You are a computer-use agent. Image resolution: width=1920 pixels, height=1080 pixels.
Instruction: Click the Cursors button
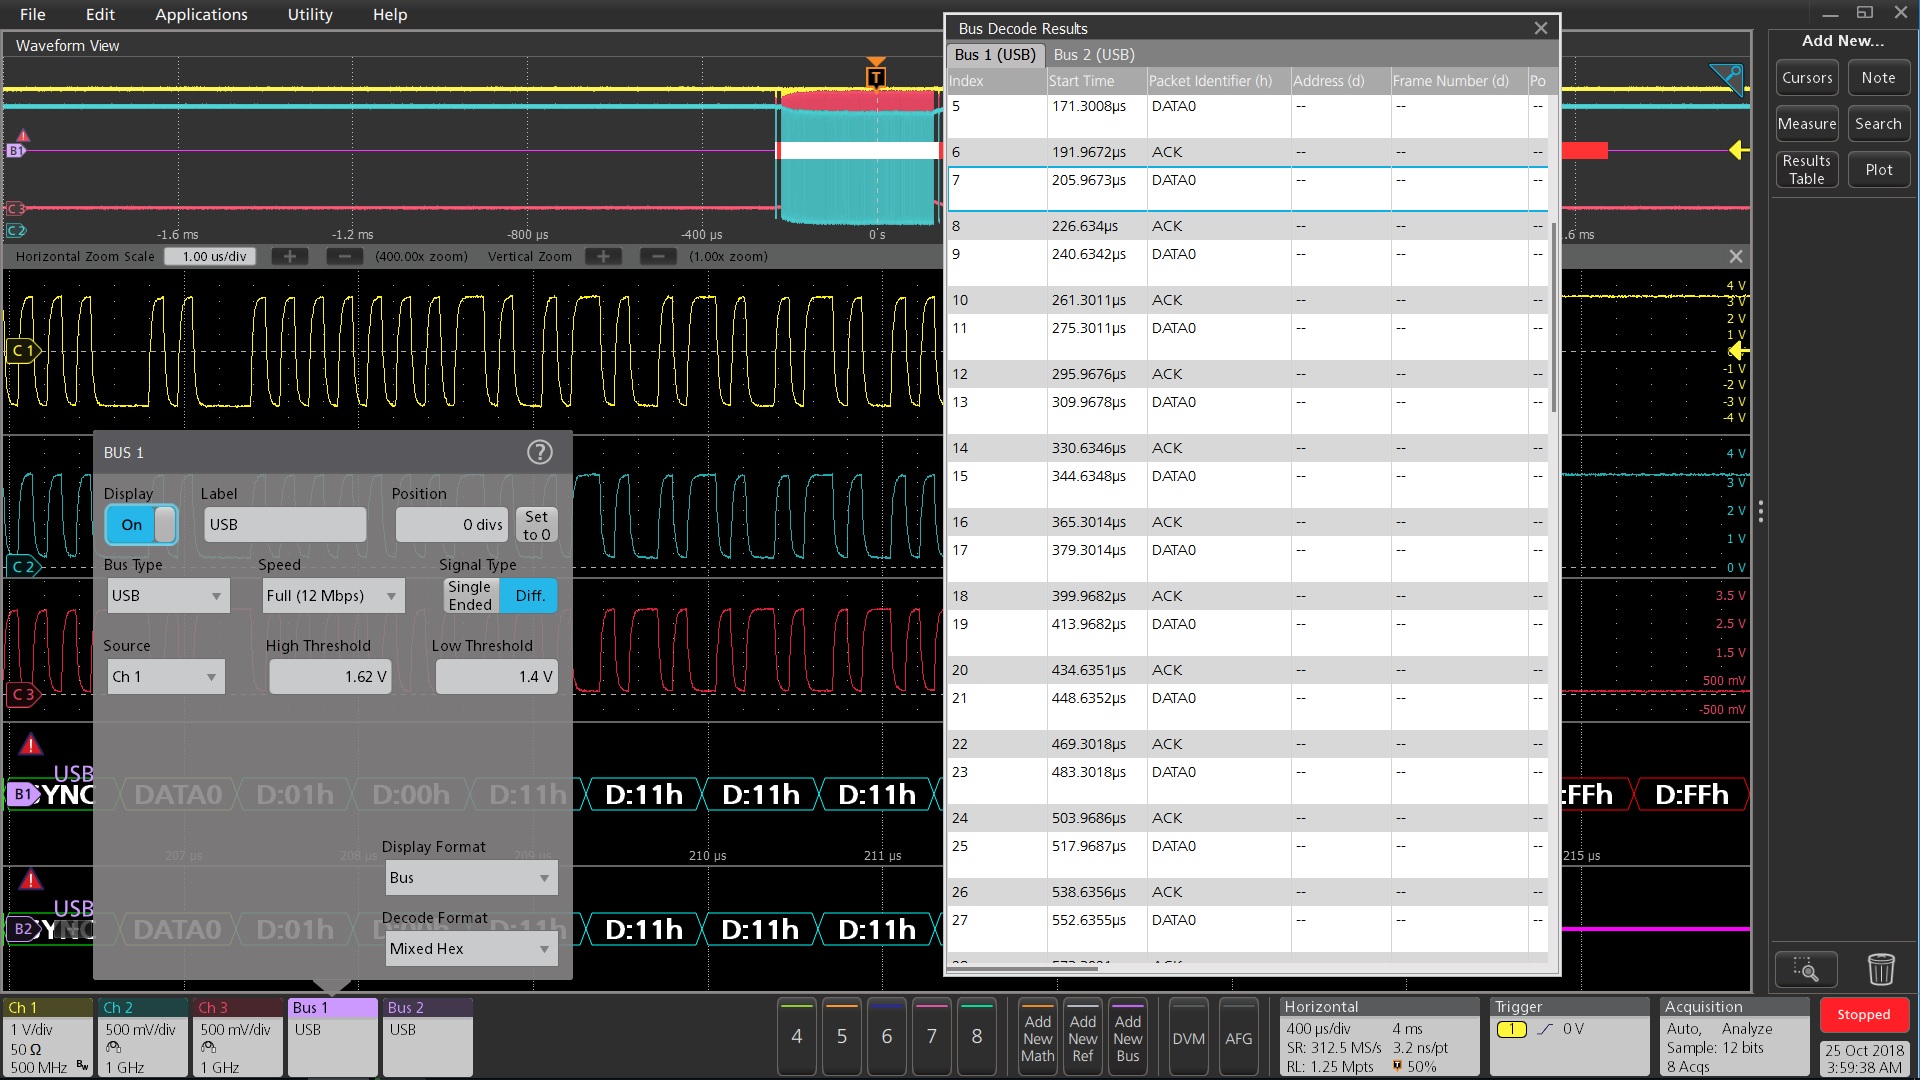point(1807,78)
